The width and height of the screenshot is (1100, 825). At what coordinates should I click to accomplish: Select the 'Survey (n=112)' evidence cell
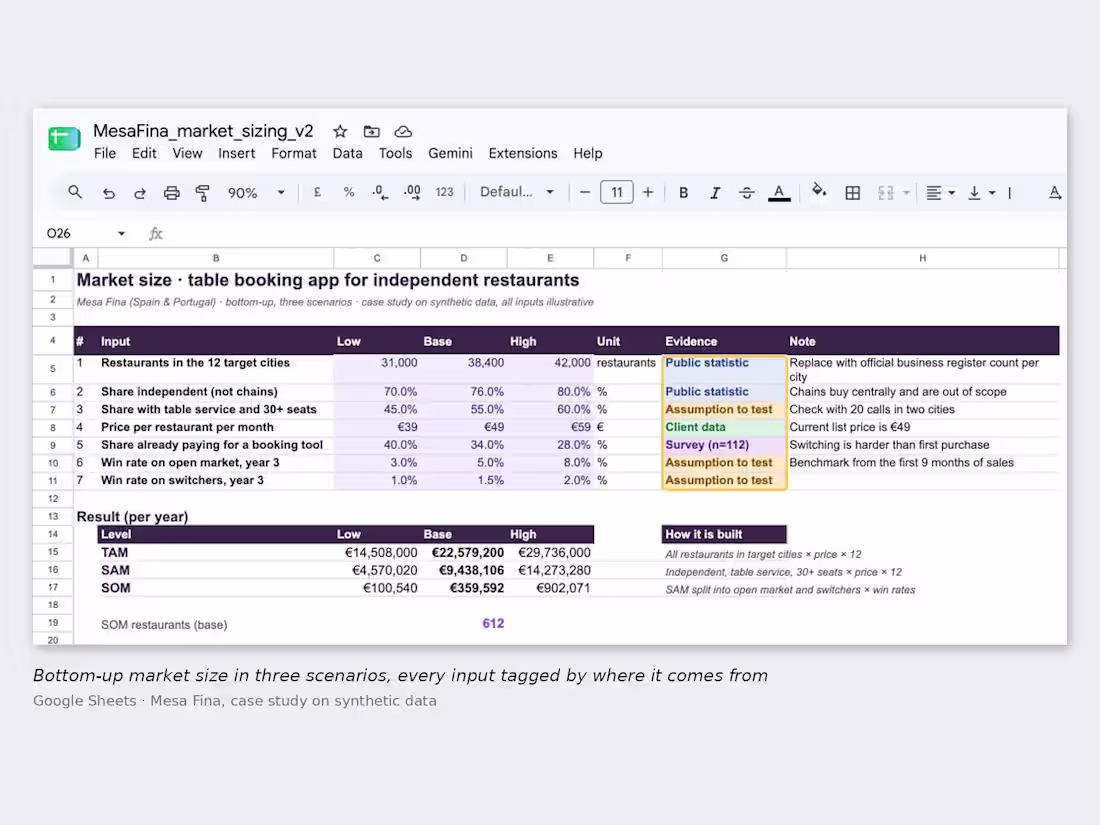(x=724, y=445)
